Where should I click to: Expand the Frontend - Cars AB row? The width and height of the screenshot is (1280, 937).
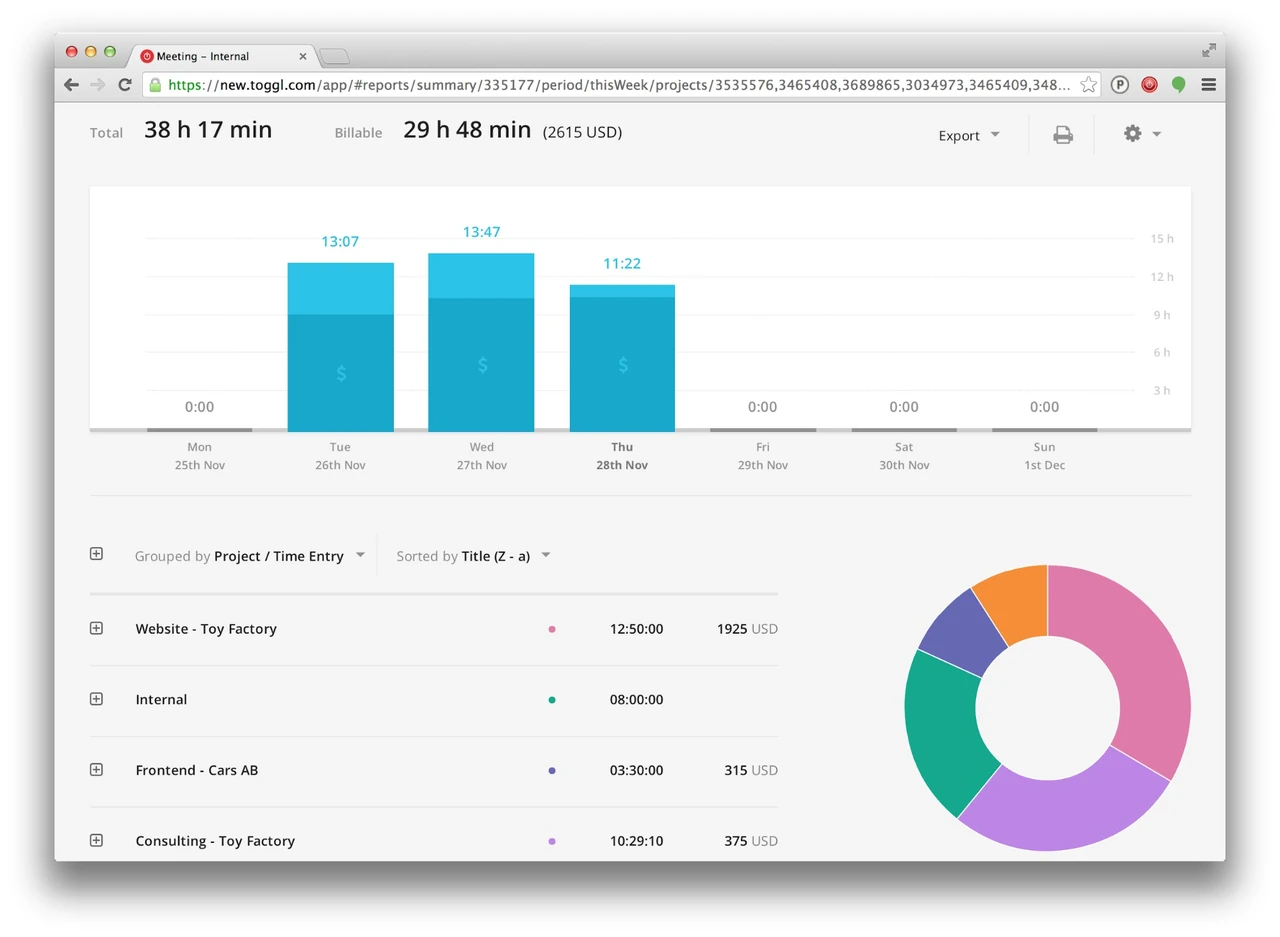coord(96,769)
